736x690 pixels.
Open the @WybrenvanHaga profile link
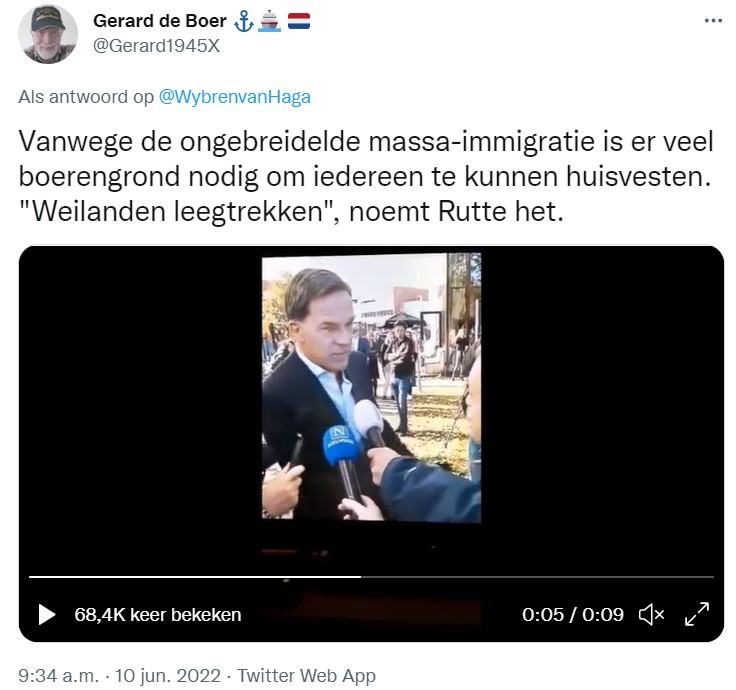point(235,97)
